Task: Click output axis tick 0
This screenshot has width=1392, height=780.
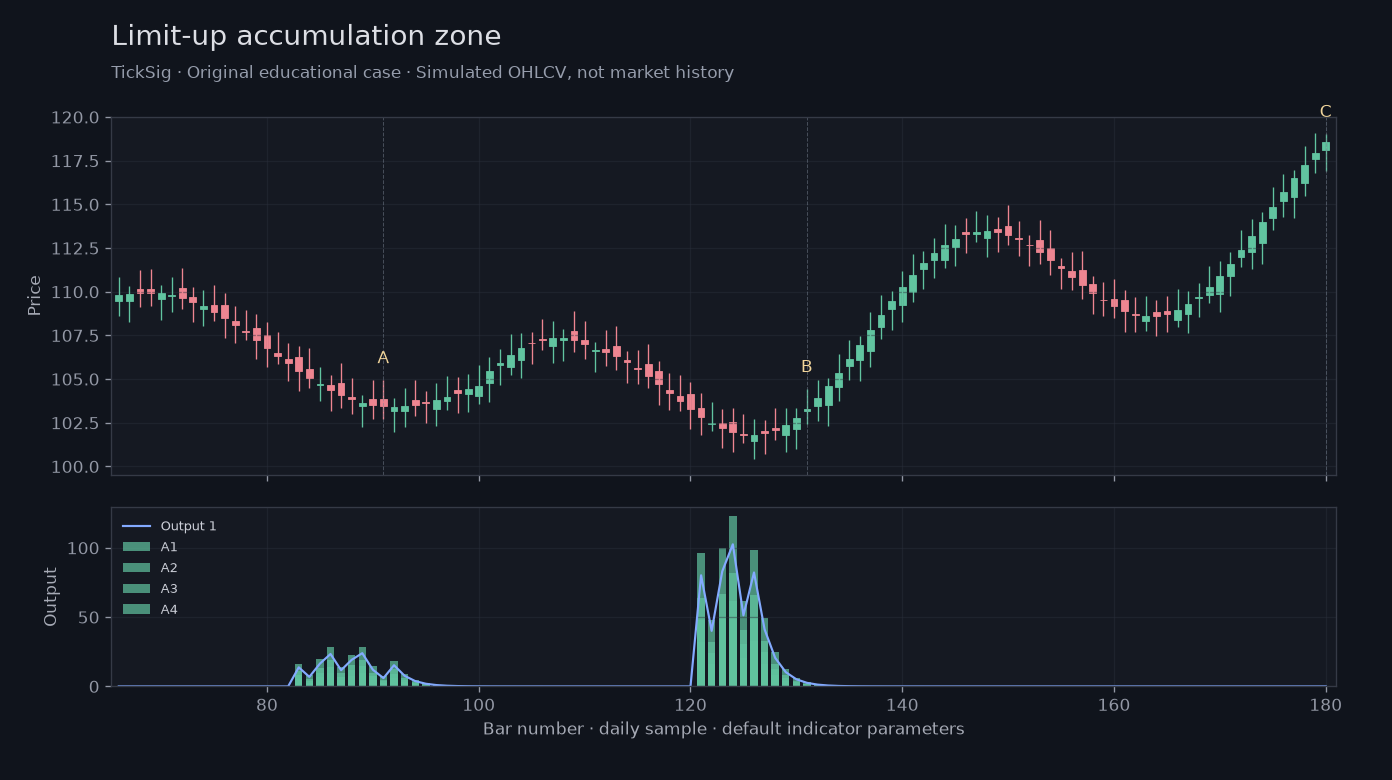Action: tap(95, 686)
